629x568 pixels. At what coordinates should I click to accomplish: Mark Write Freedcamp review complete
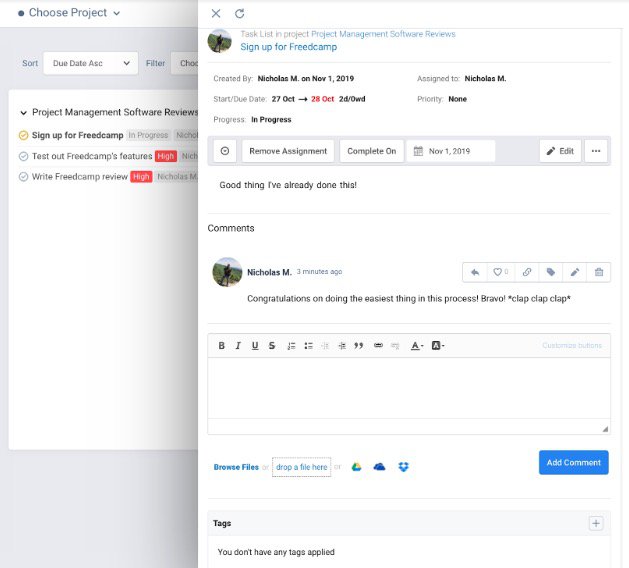(x=24, y=176)
